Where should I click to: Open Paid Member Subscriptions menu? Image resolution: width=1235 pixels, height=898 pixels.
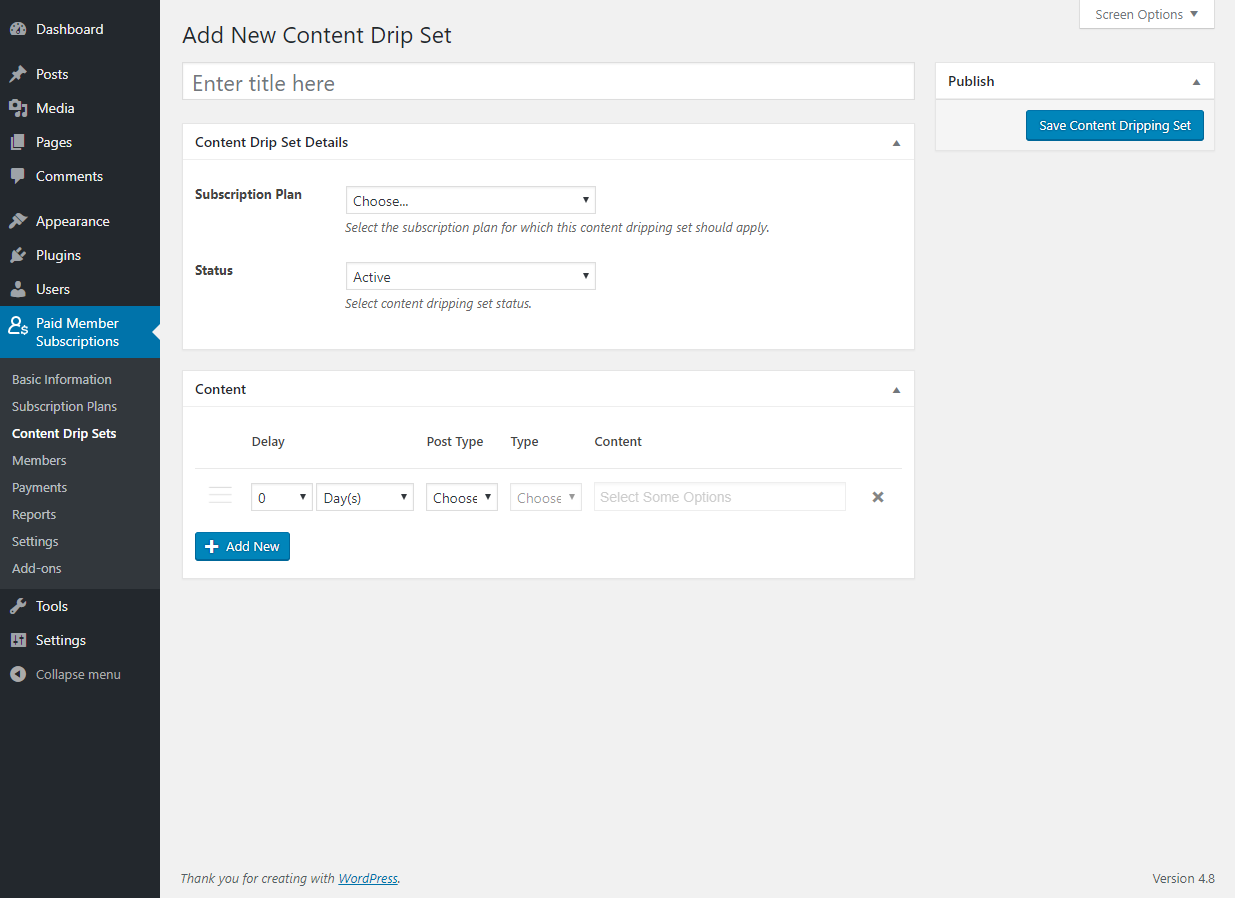(x=80, y=332)
